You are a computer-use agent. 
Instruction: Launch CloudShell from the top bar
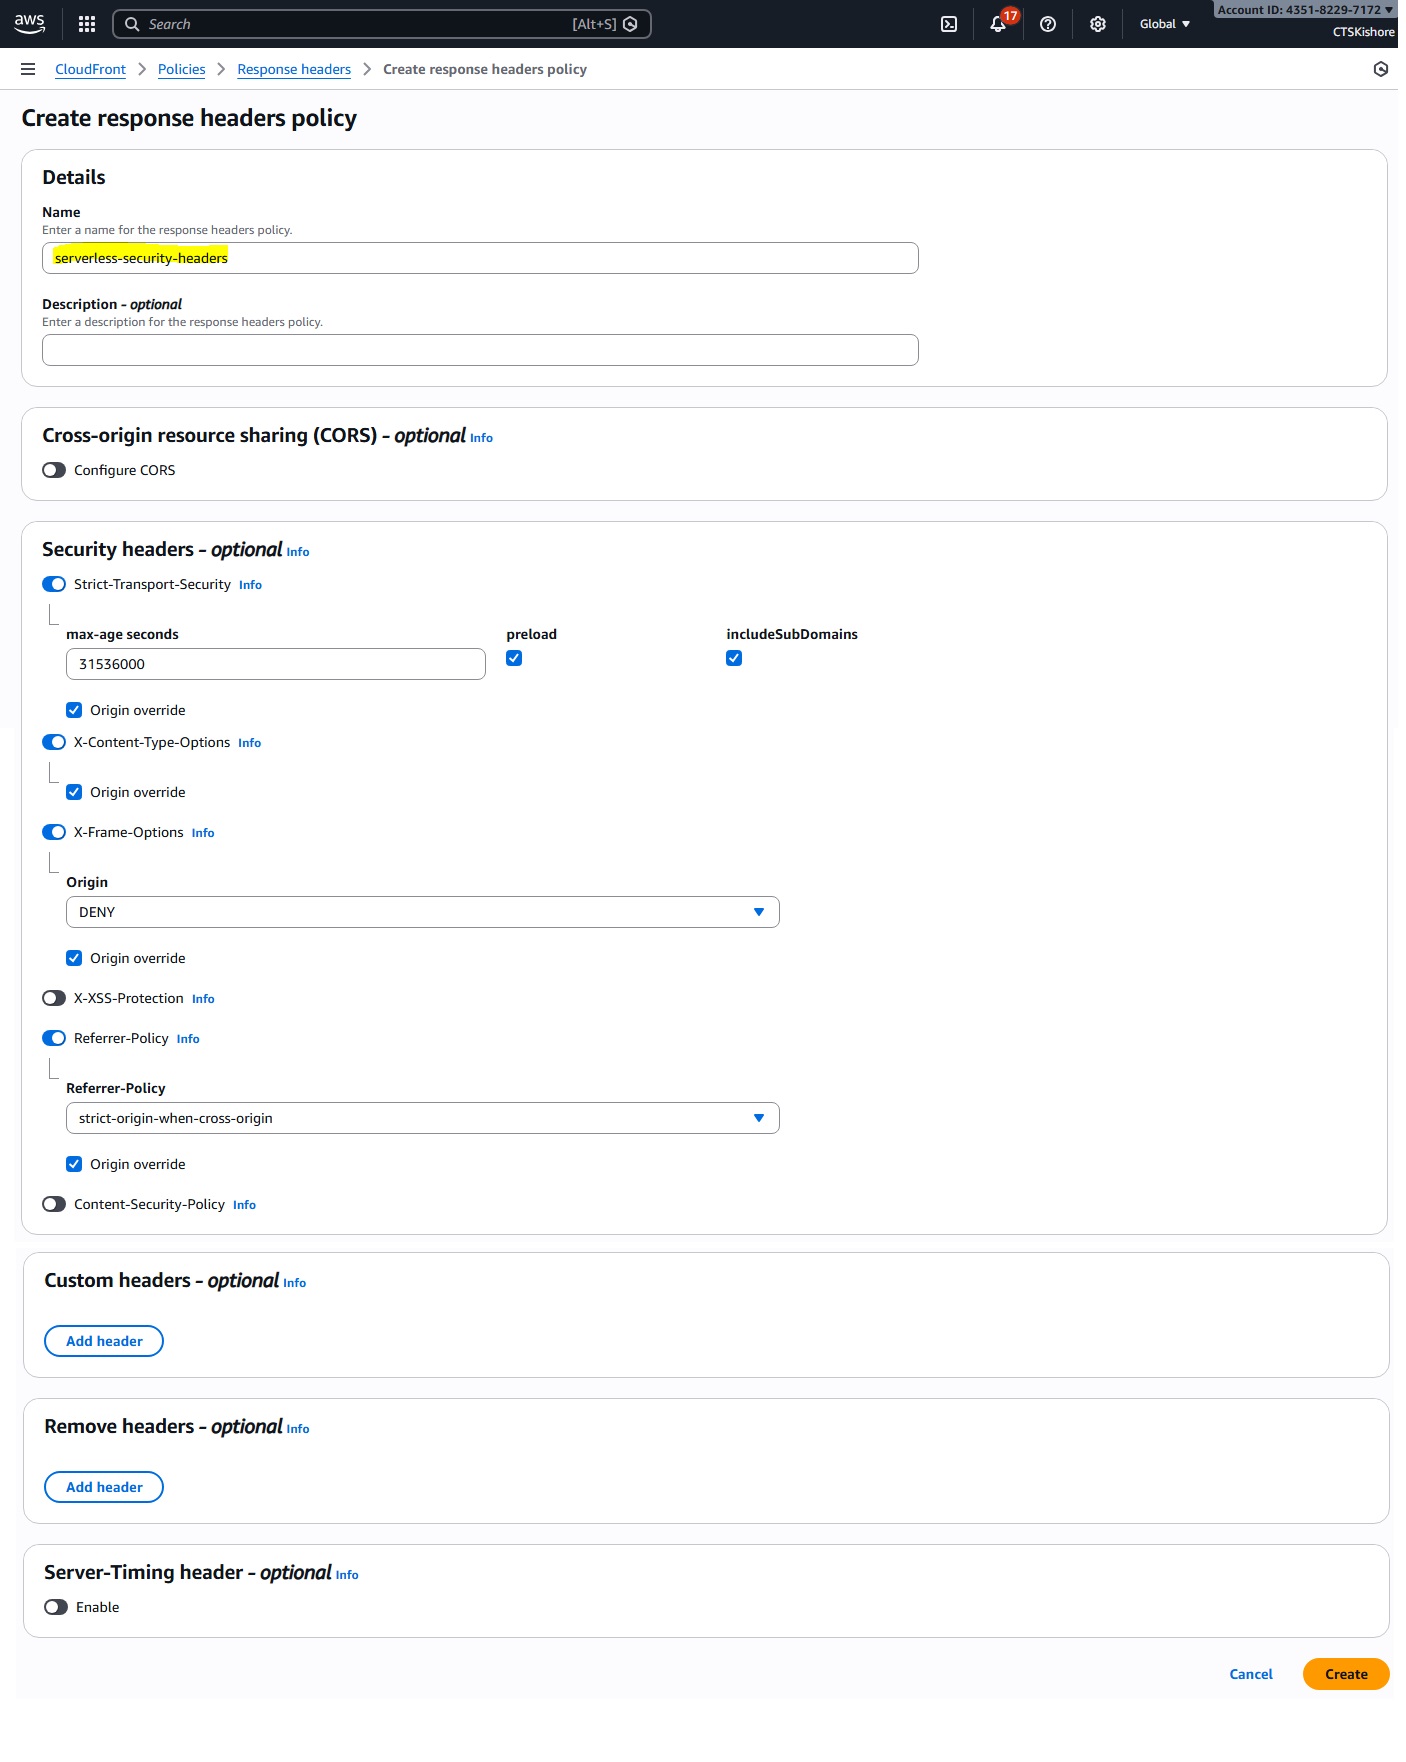[949, 24]
